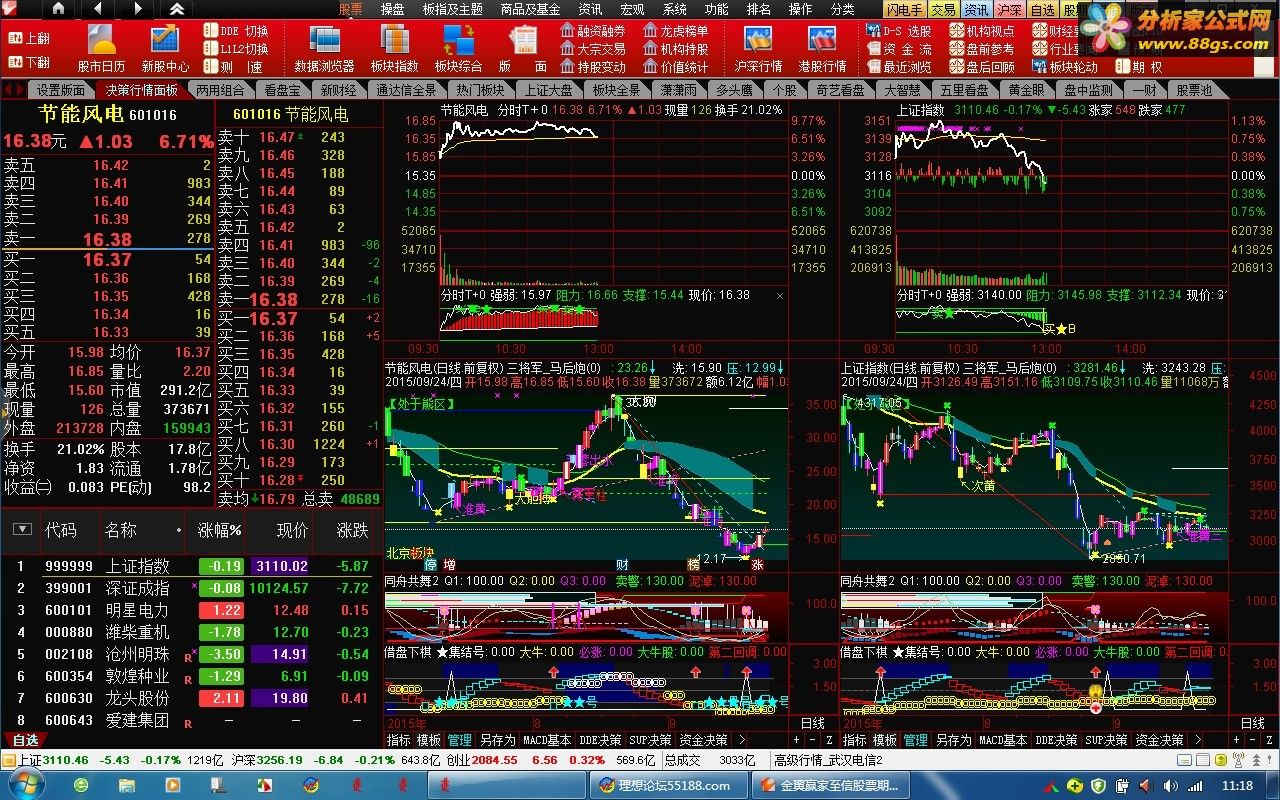Open 资金流 capital flow
The height and width of the screenshot is (800, 1280).
point(899,49)
